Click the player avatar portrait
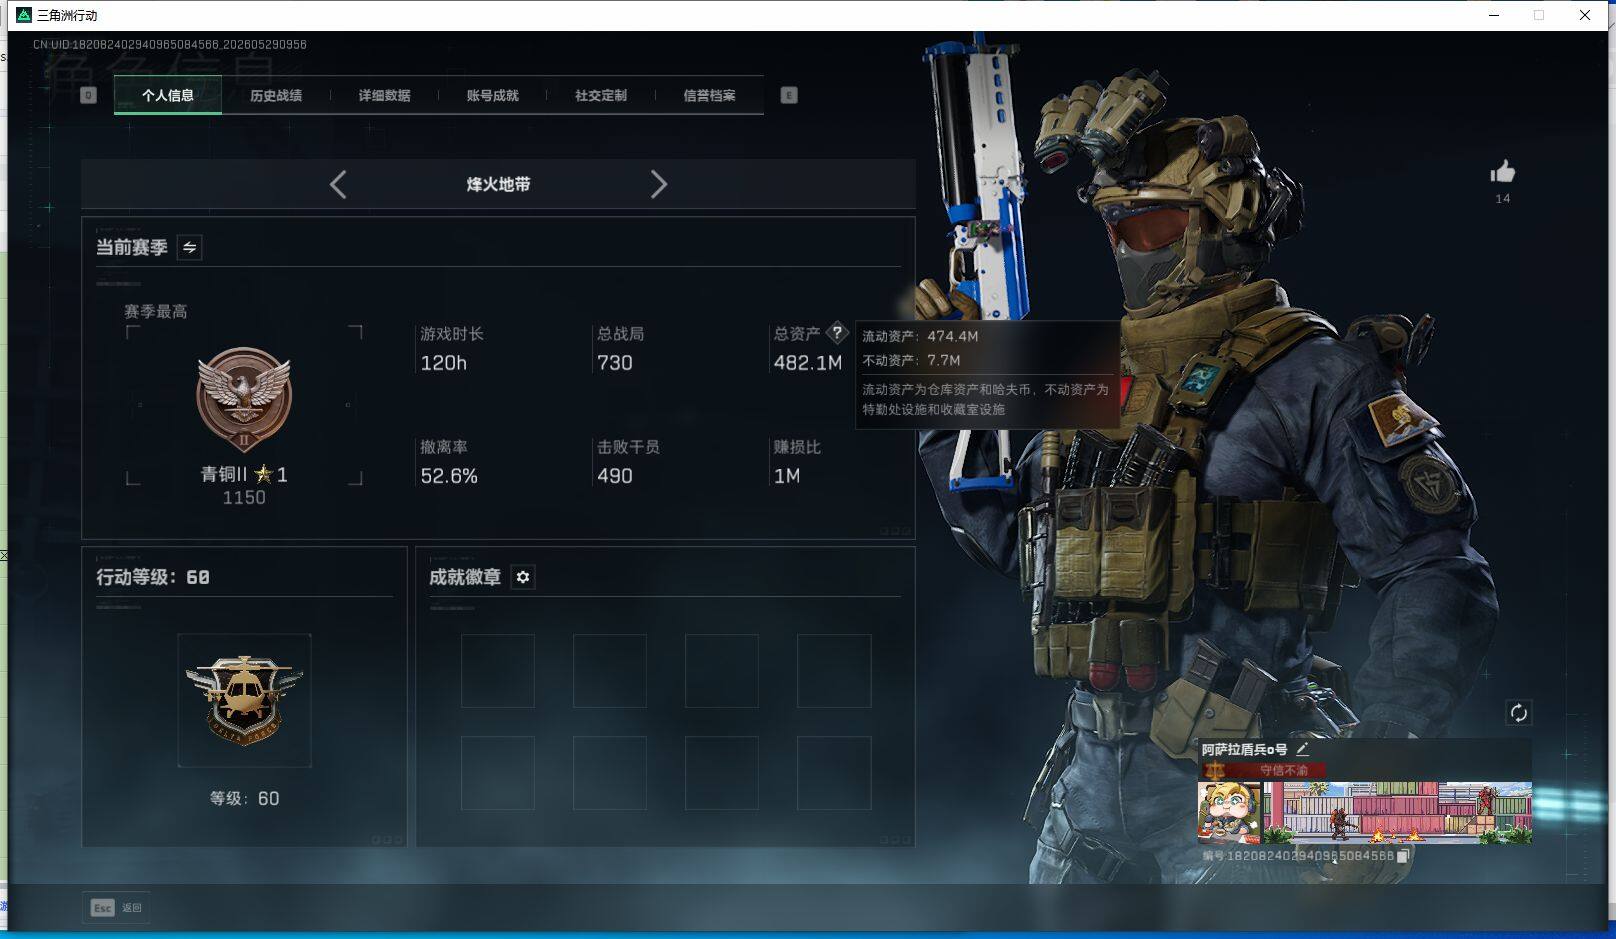The height and width of the screenshot is (939, 1616). pyautogui.click(x=1231, y=812)
